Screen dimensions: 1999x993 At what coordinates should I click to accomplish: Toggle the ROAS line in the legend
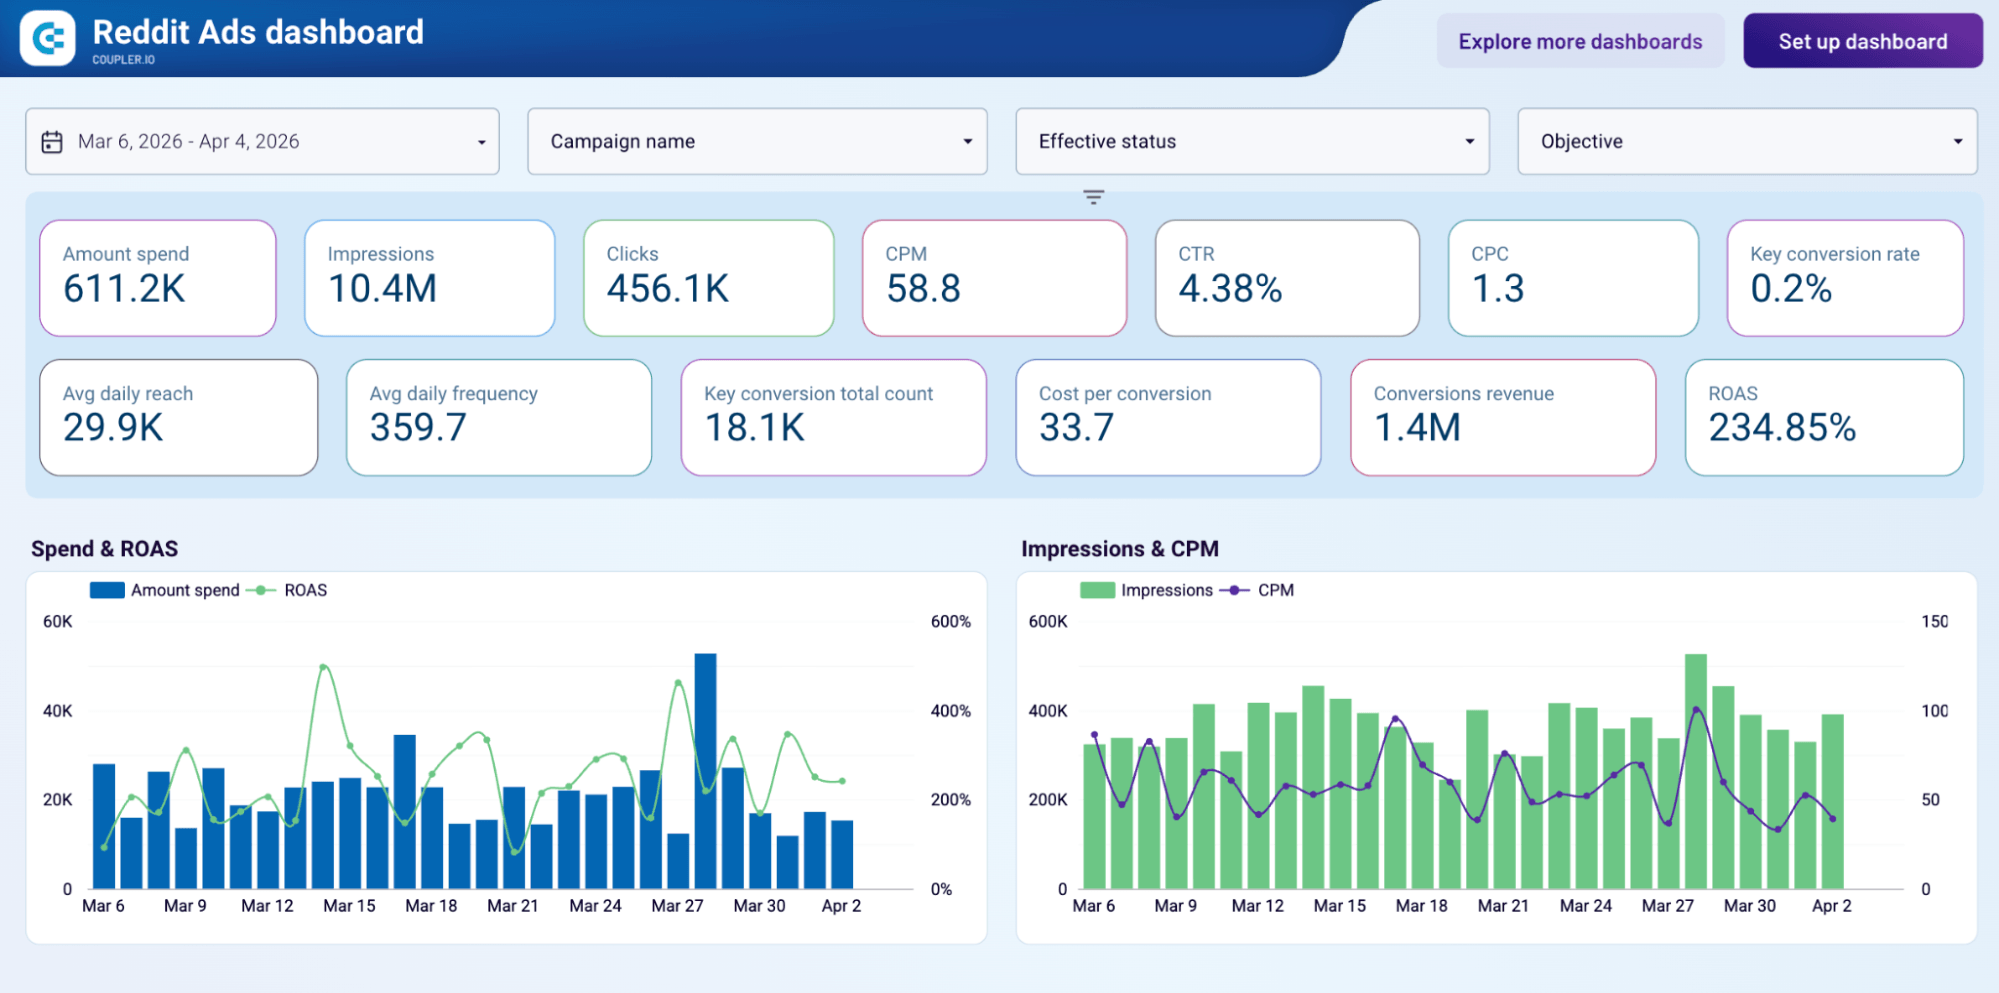click(x=307, y=590)
